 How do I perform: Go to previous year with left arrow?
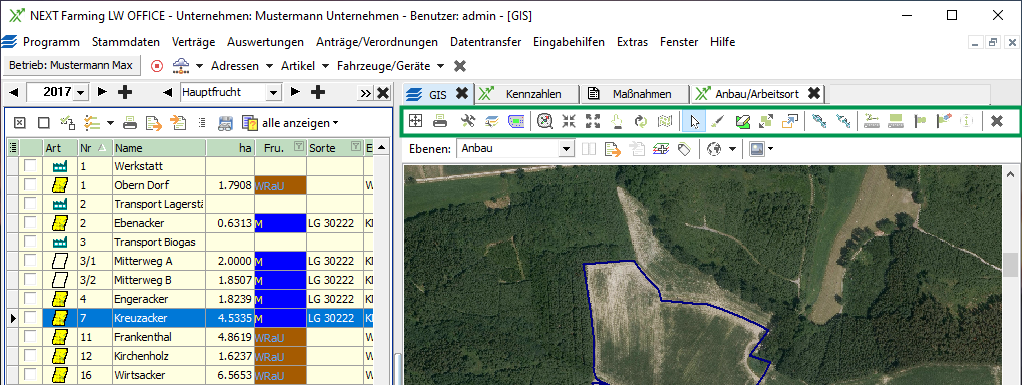point(14,93)
